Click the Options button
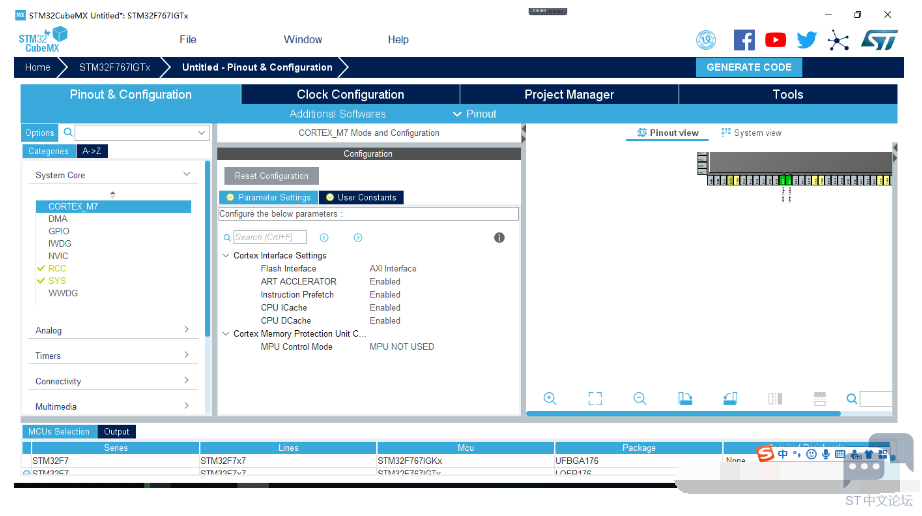 [40, 133]
